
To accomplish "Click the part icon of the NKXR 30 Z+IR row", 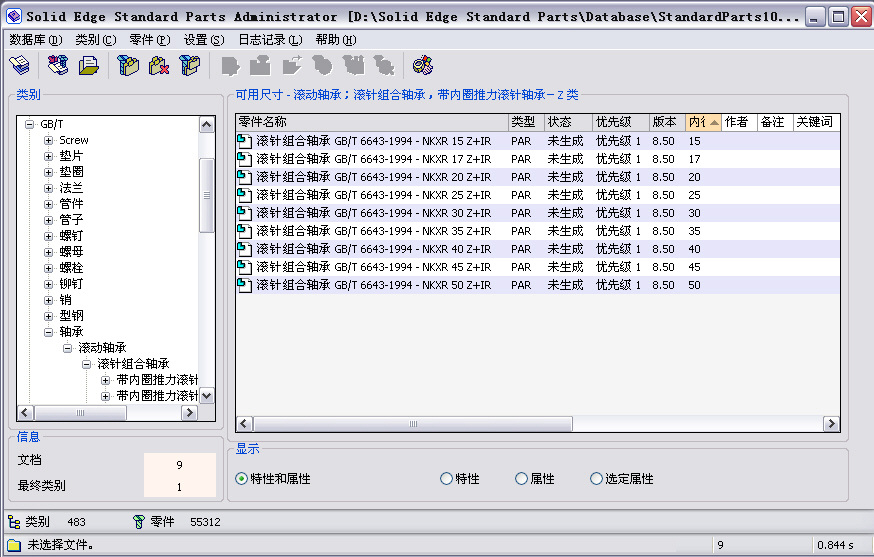I will click(245, 213).
